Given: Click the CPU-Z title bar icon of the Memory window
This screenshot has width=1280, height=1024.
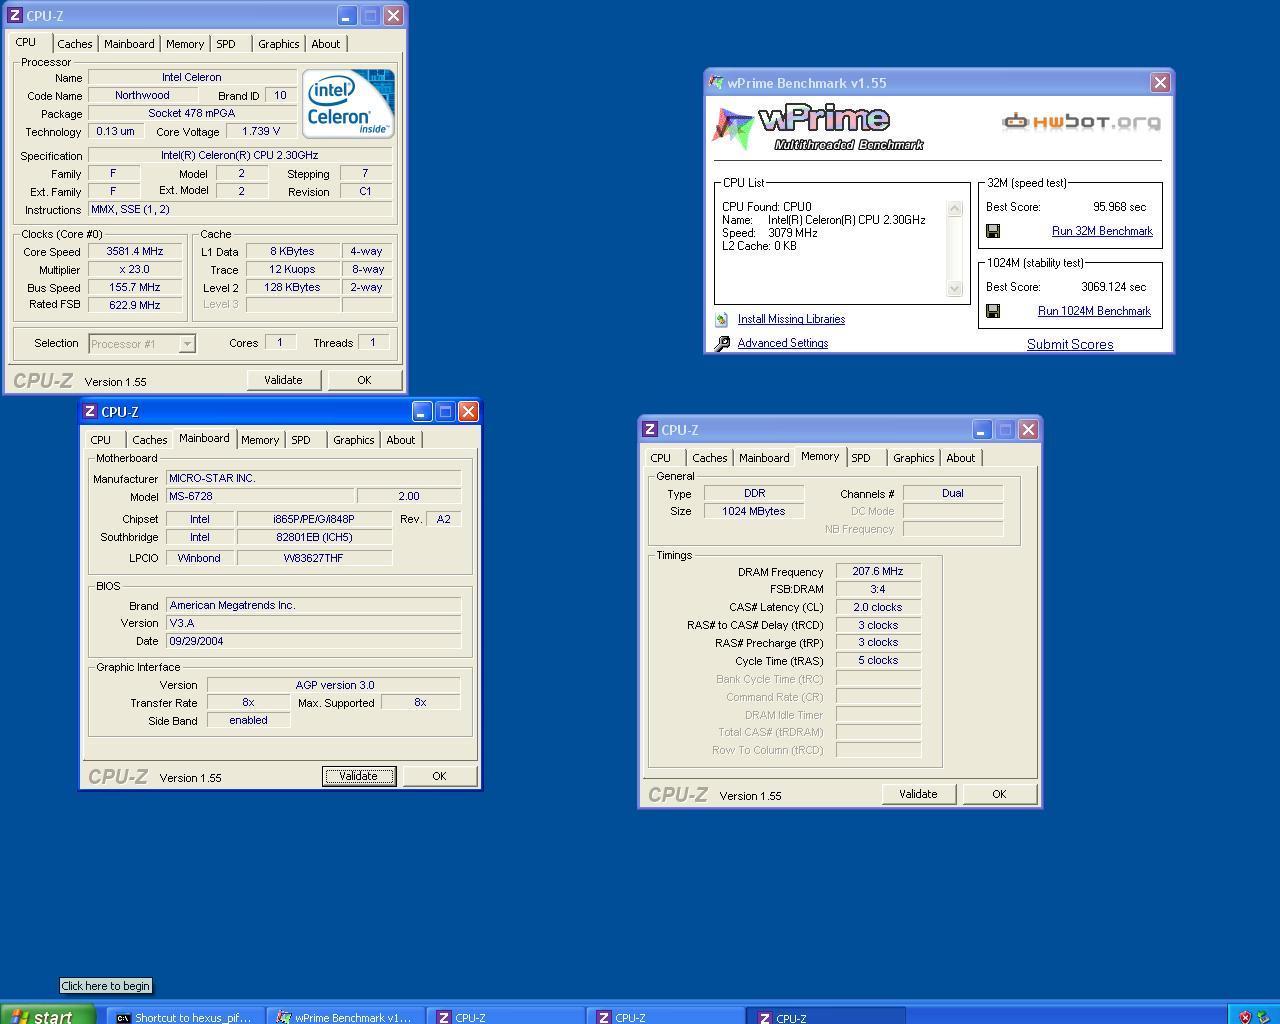Looking at the screenshot, I should point(650,429).
